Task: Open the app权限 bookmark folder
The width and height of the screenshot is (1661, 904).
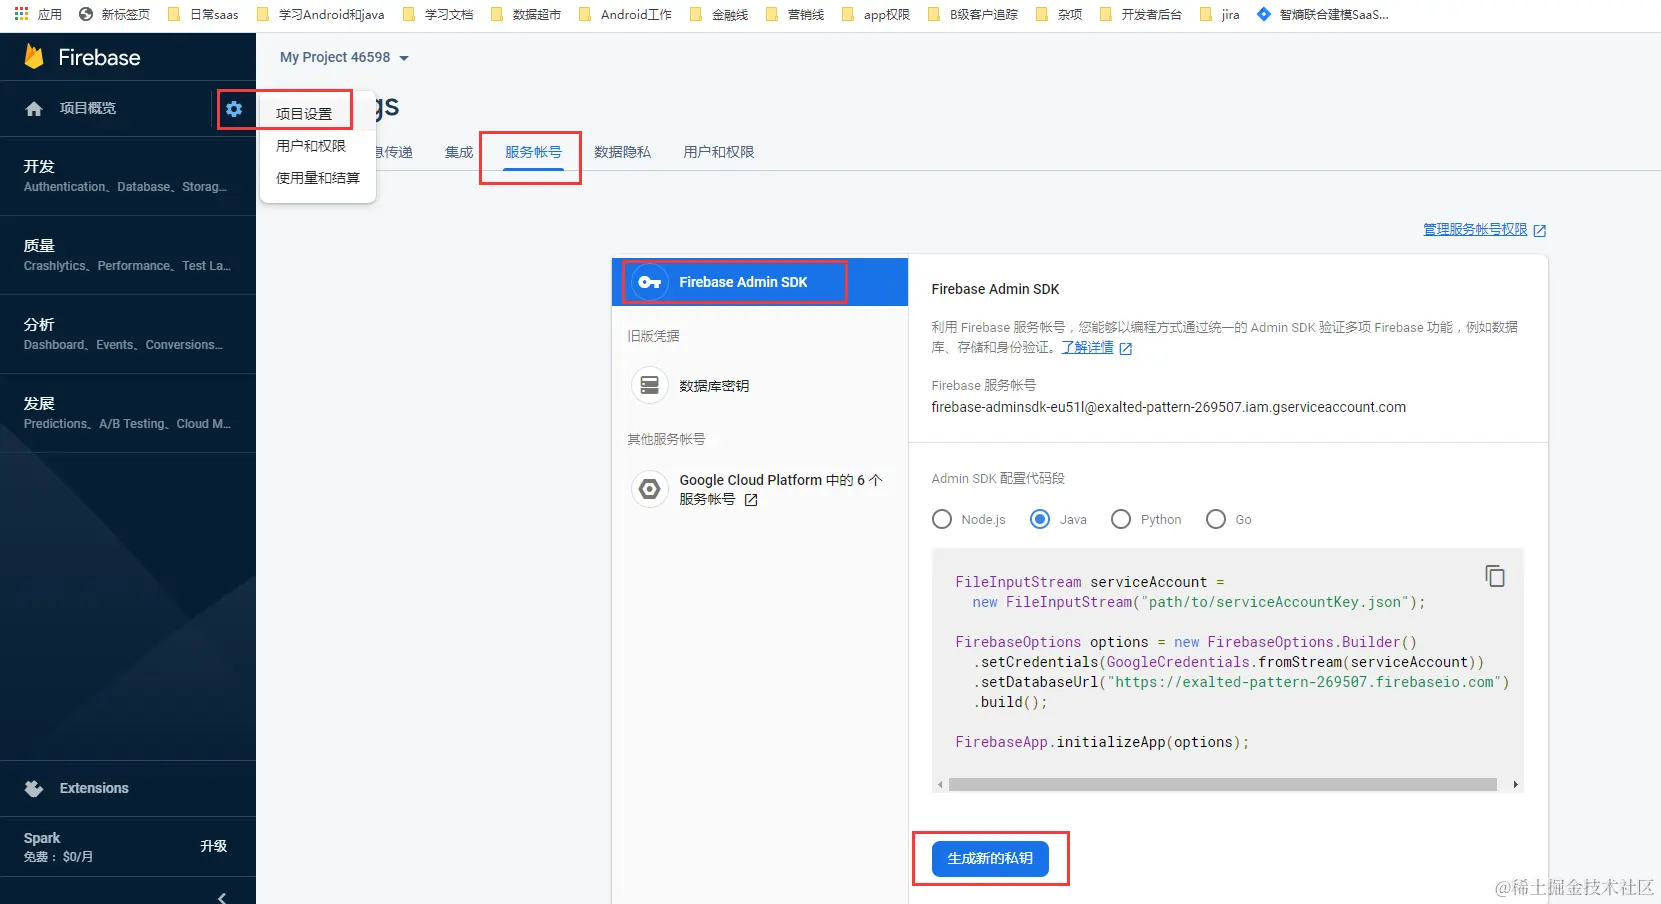Action: tap(876, 14)
